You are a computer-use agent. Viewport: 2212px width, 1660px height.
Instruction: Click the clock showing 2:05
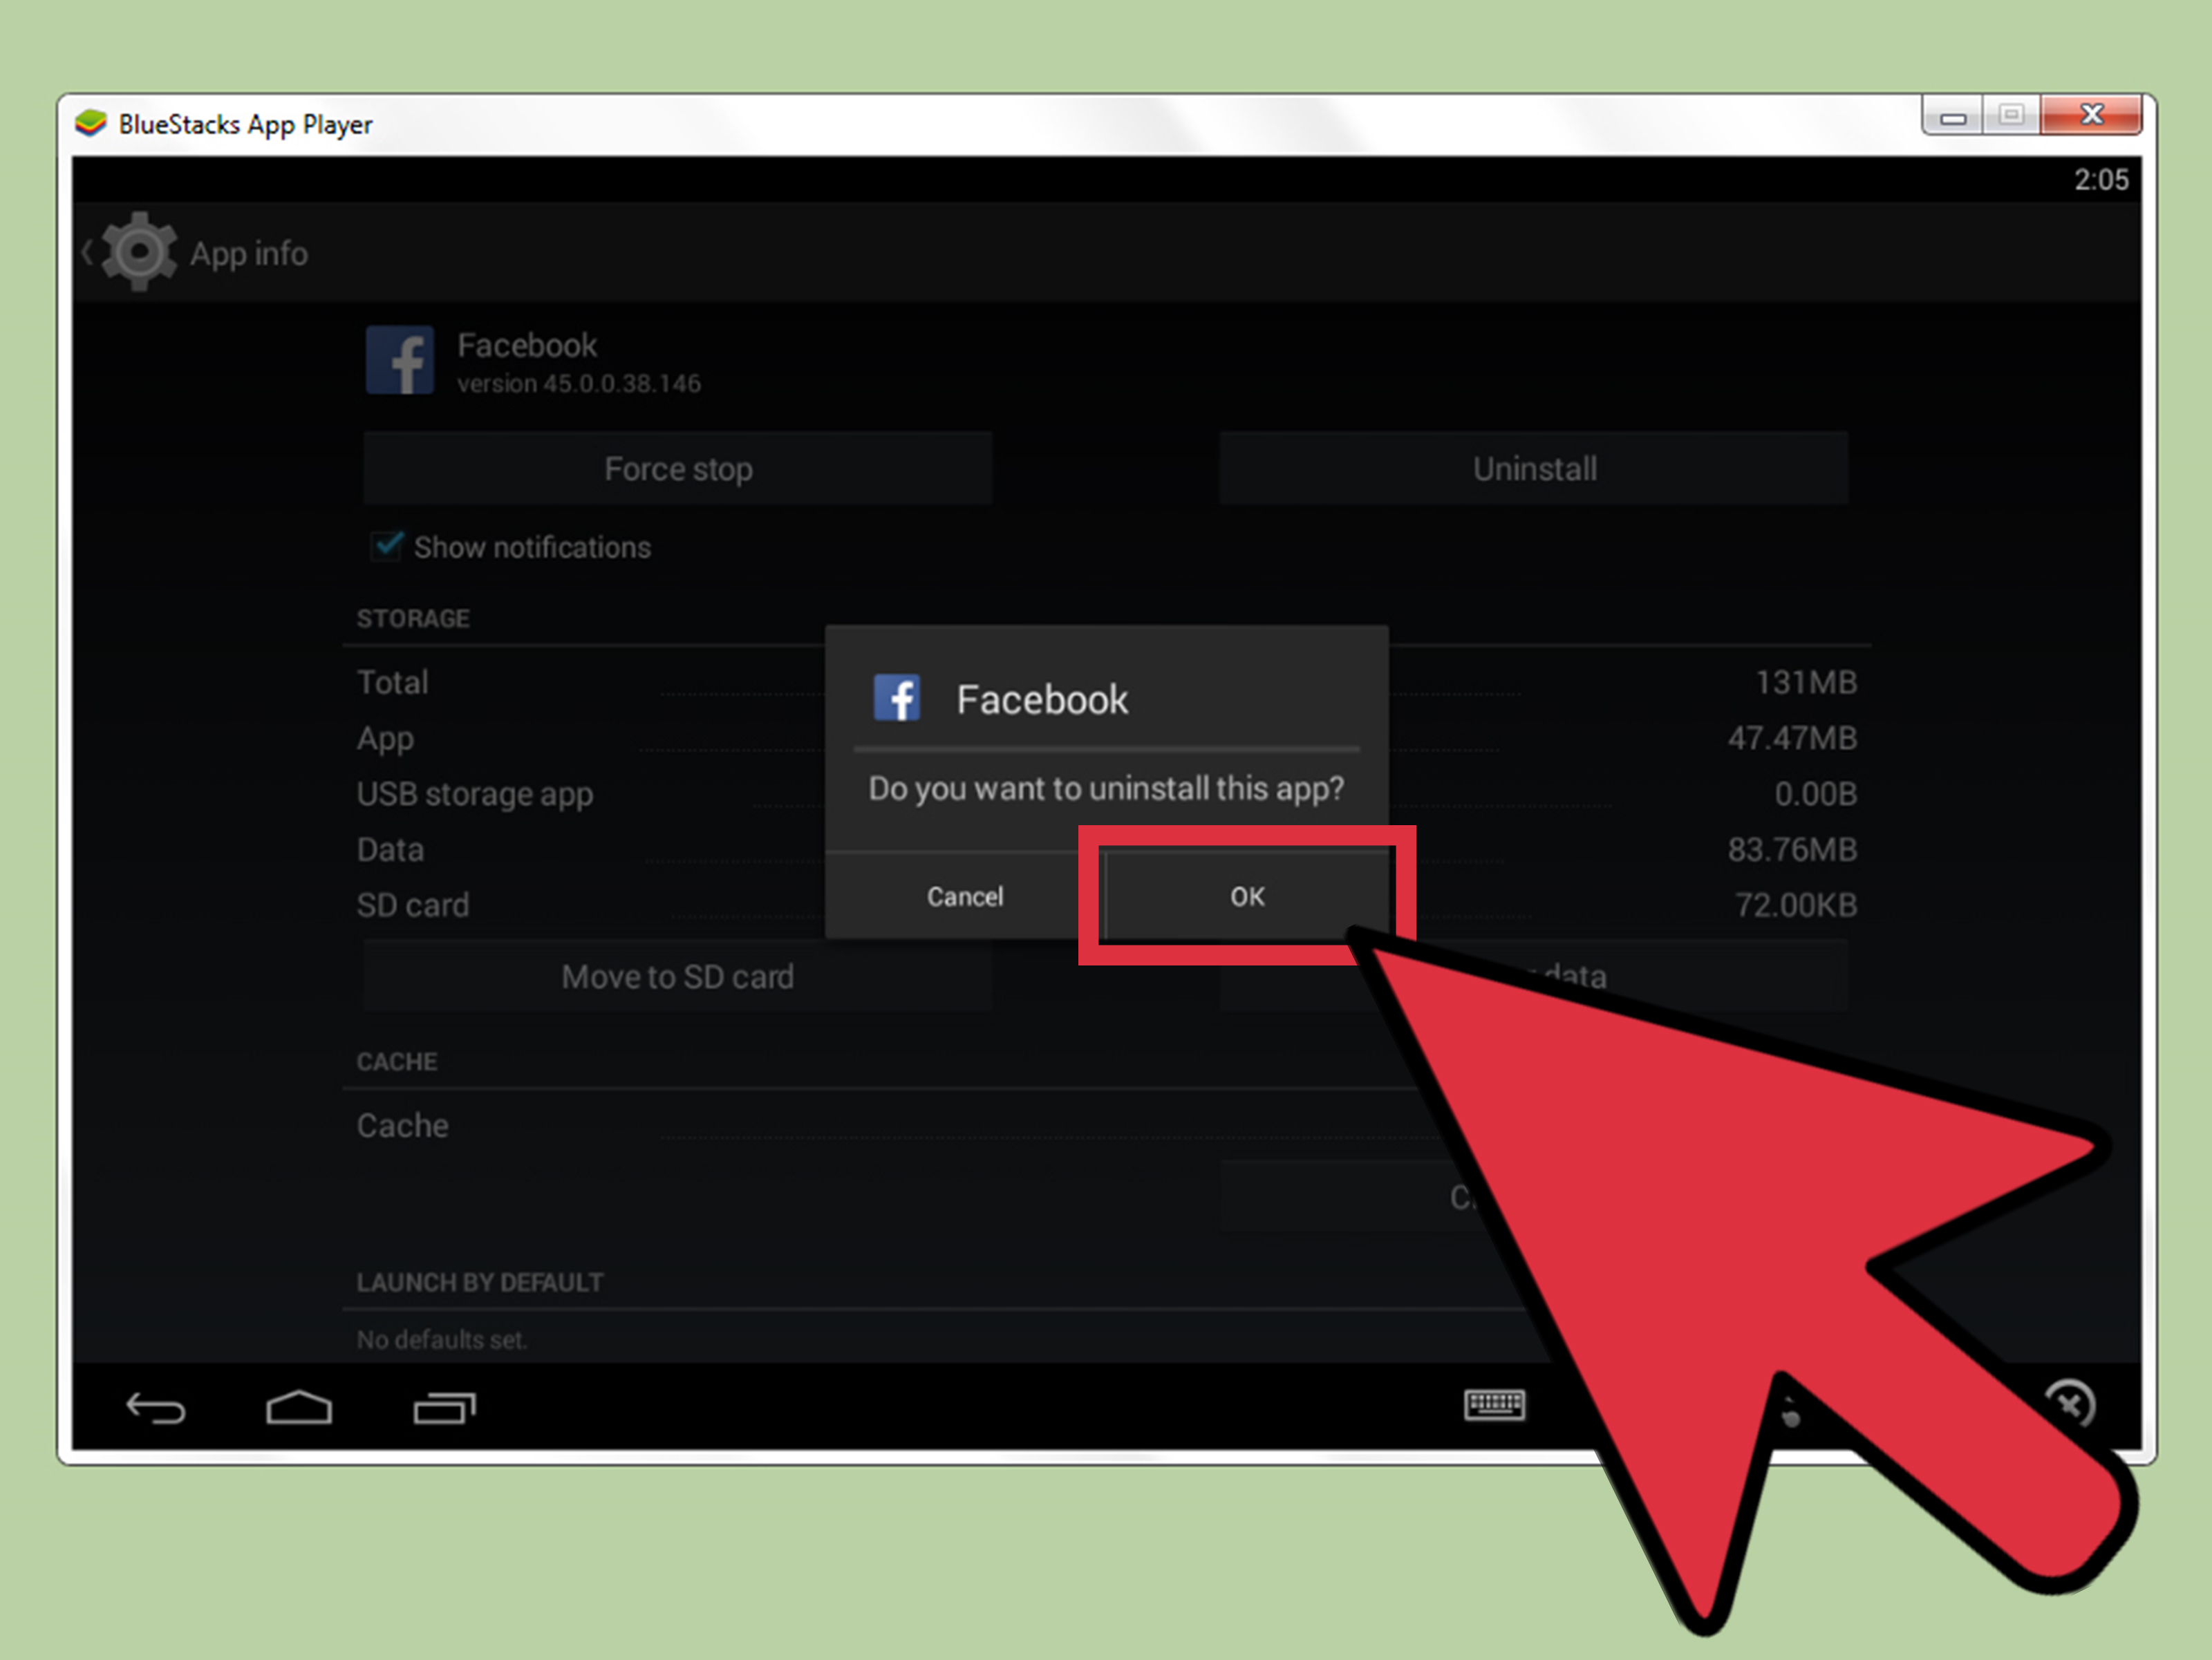click(2101, 180)
